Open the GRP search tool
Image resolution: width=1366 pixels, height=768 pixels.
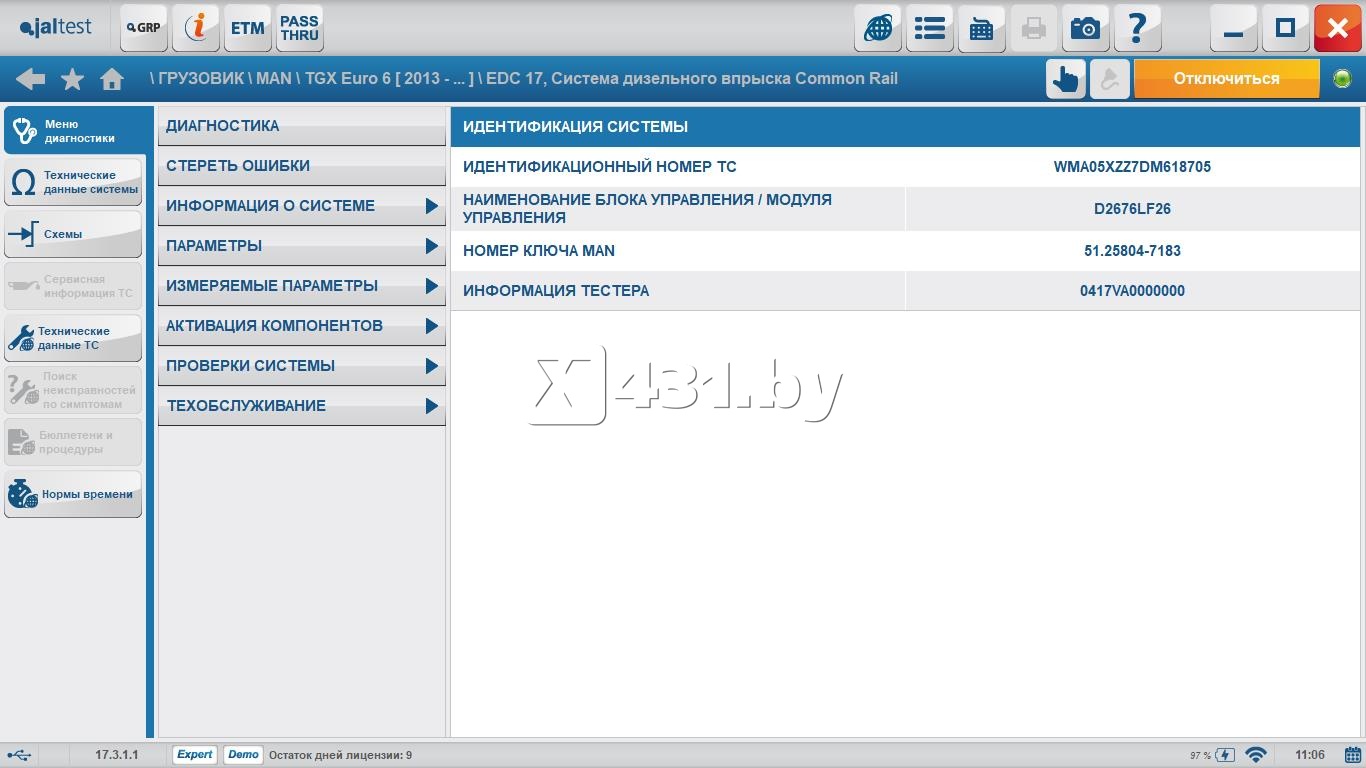pyautogui.click(x=144, y=28)
